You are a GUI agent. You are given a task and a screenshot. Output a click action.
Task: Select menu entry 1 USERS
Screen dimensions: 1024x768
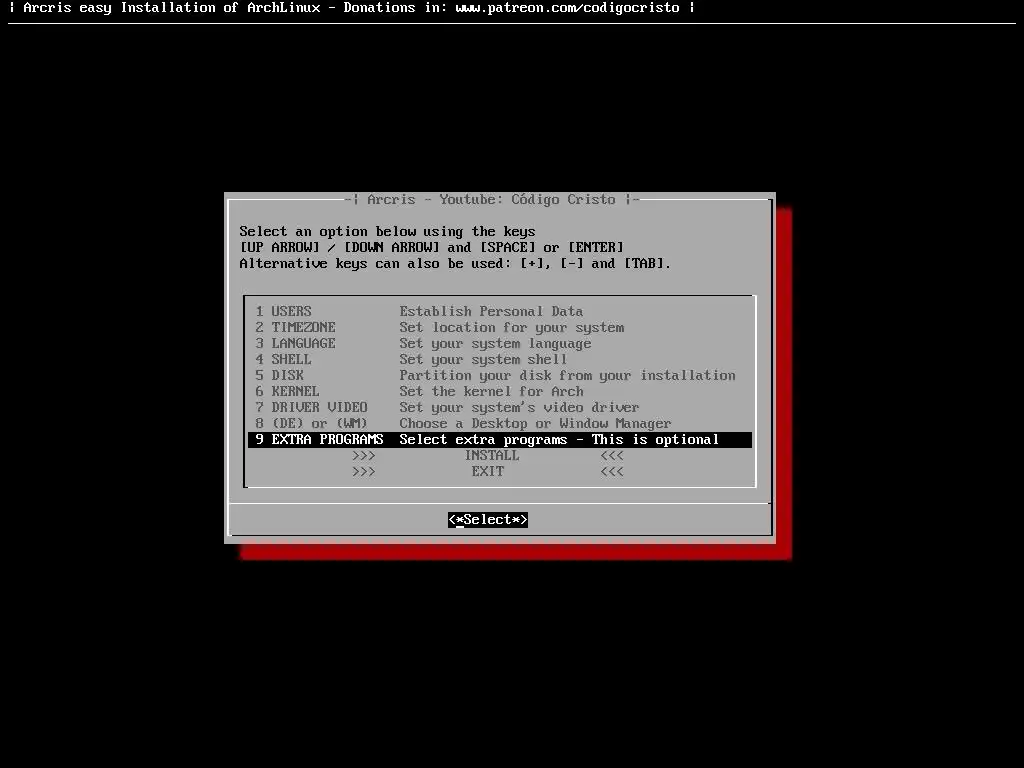tap(500, 312)
